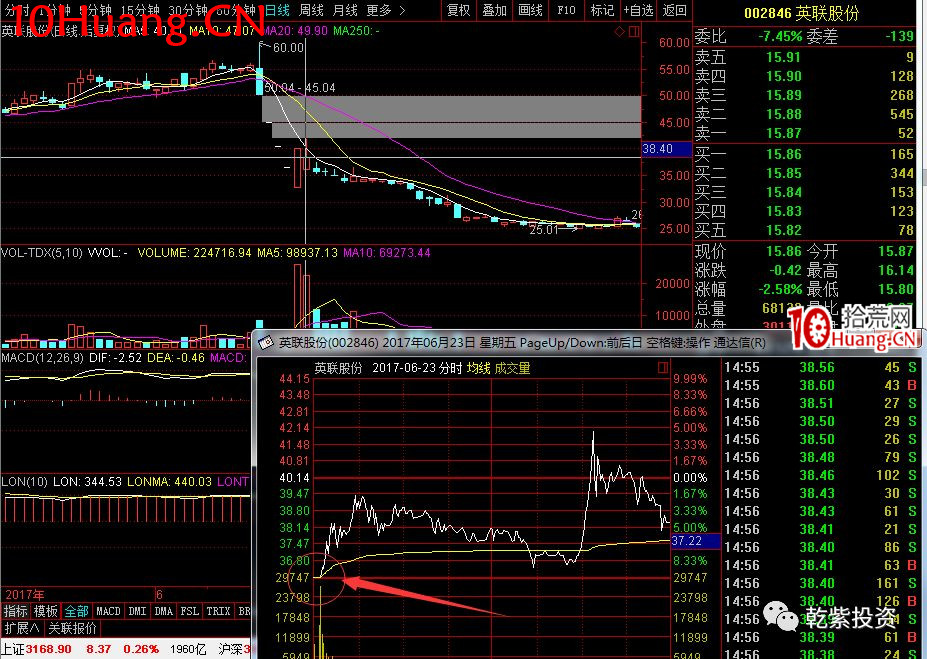Select the DMI indicator tab
Image resolution: width=927 pixels, height=659 pixels.
click(x=137, y=611)
